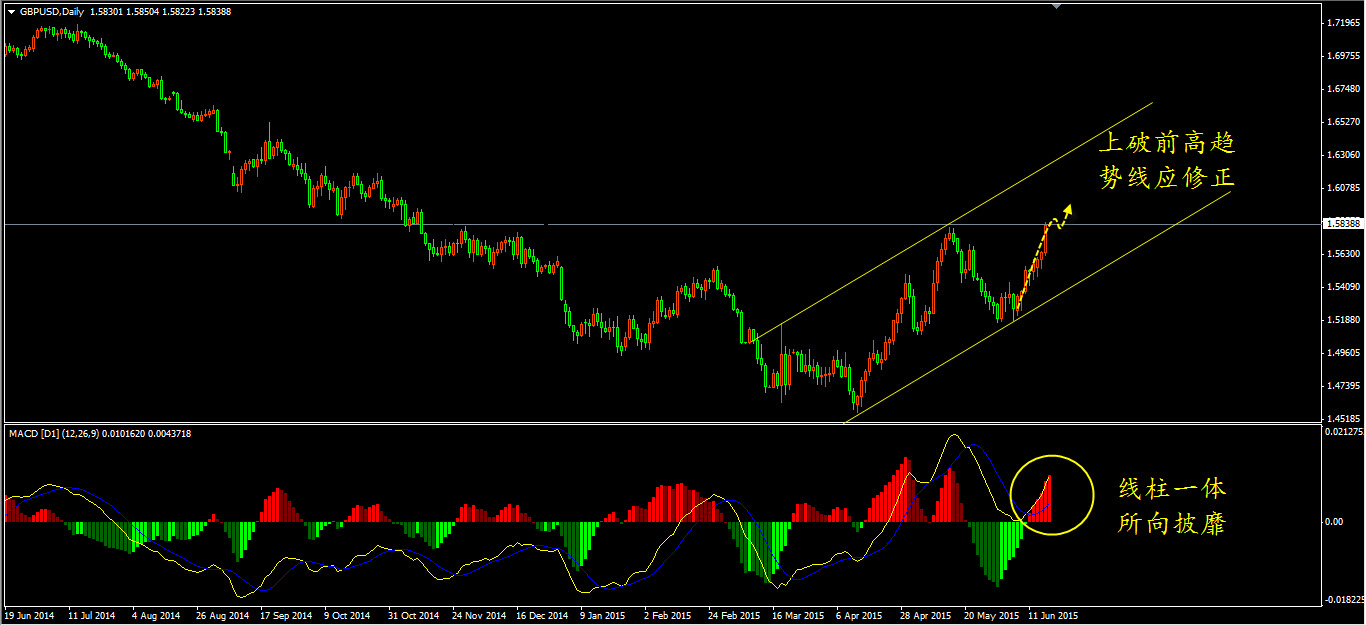Screen dimensions: 1366x625
Task: Click the highlighted current price tag 1.58388
Action: (x=1342, y=224)
